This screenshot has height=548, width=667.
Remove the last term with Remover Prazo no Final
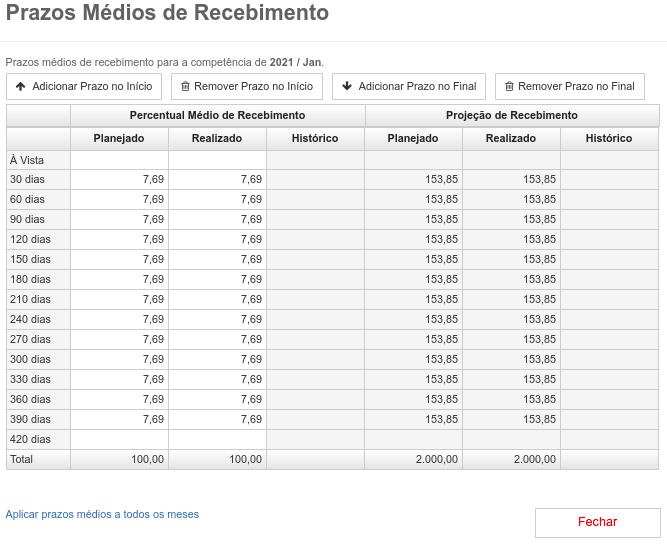coord(570,86)
